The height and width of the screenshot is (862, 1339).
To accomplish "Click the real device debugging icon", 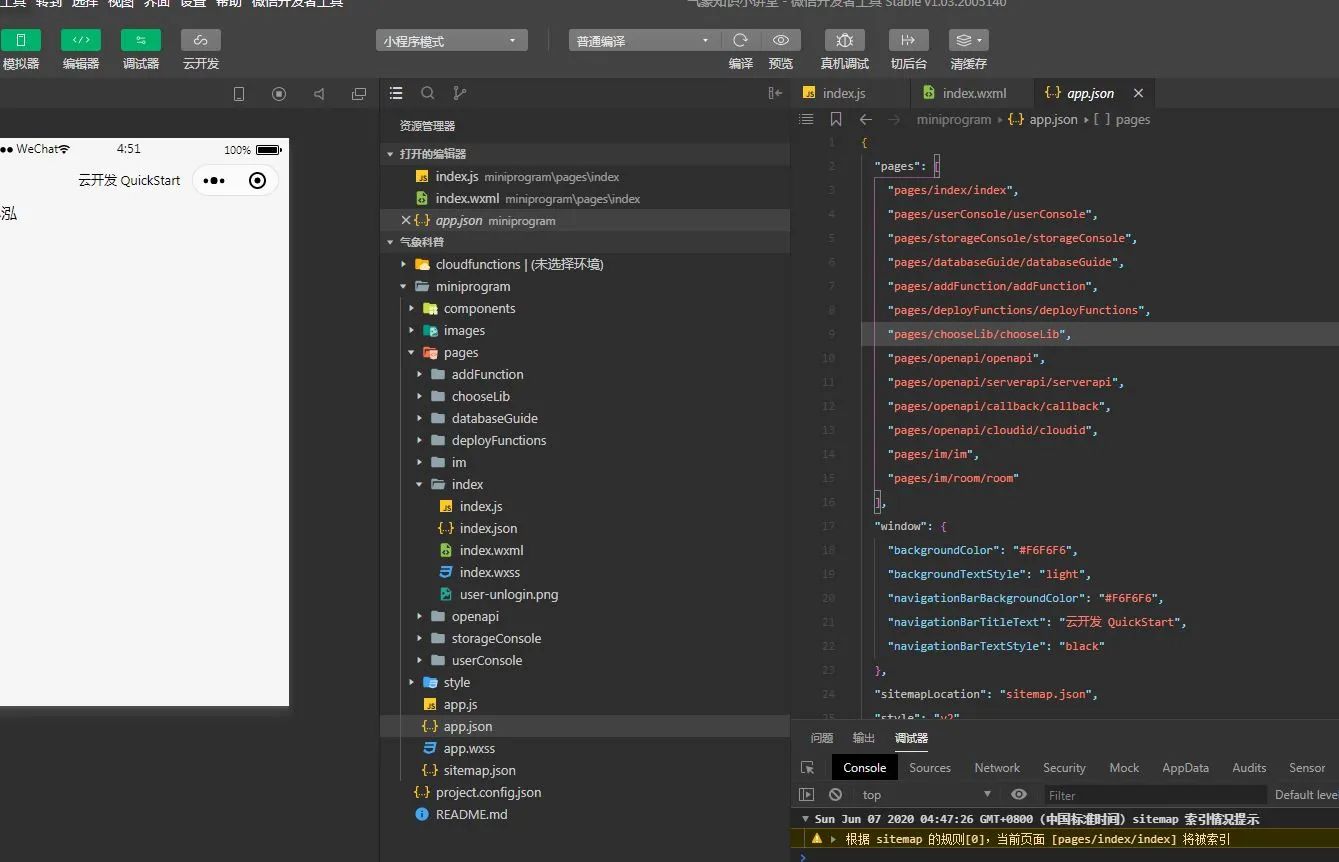I will [x=845, y=40].
